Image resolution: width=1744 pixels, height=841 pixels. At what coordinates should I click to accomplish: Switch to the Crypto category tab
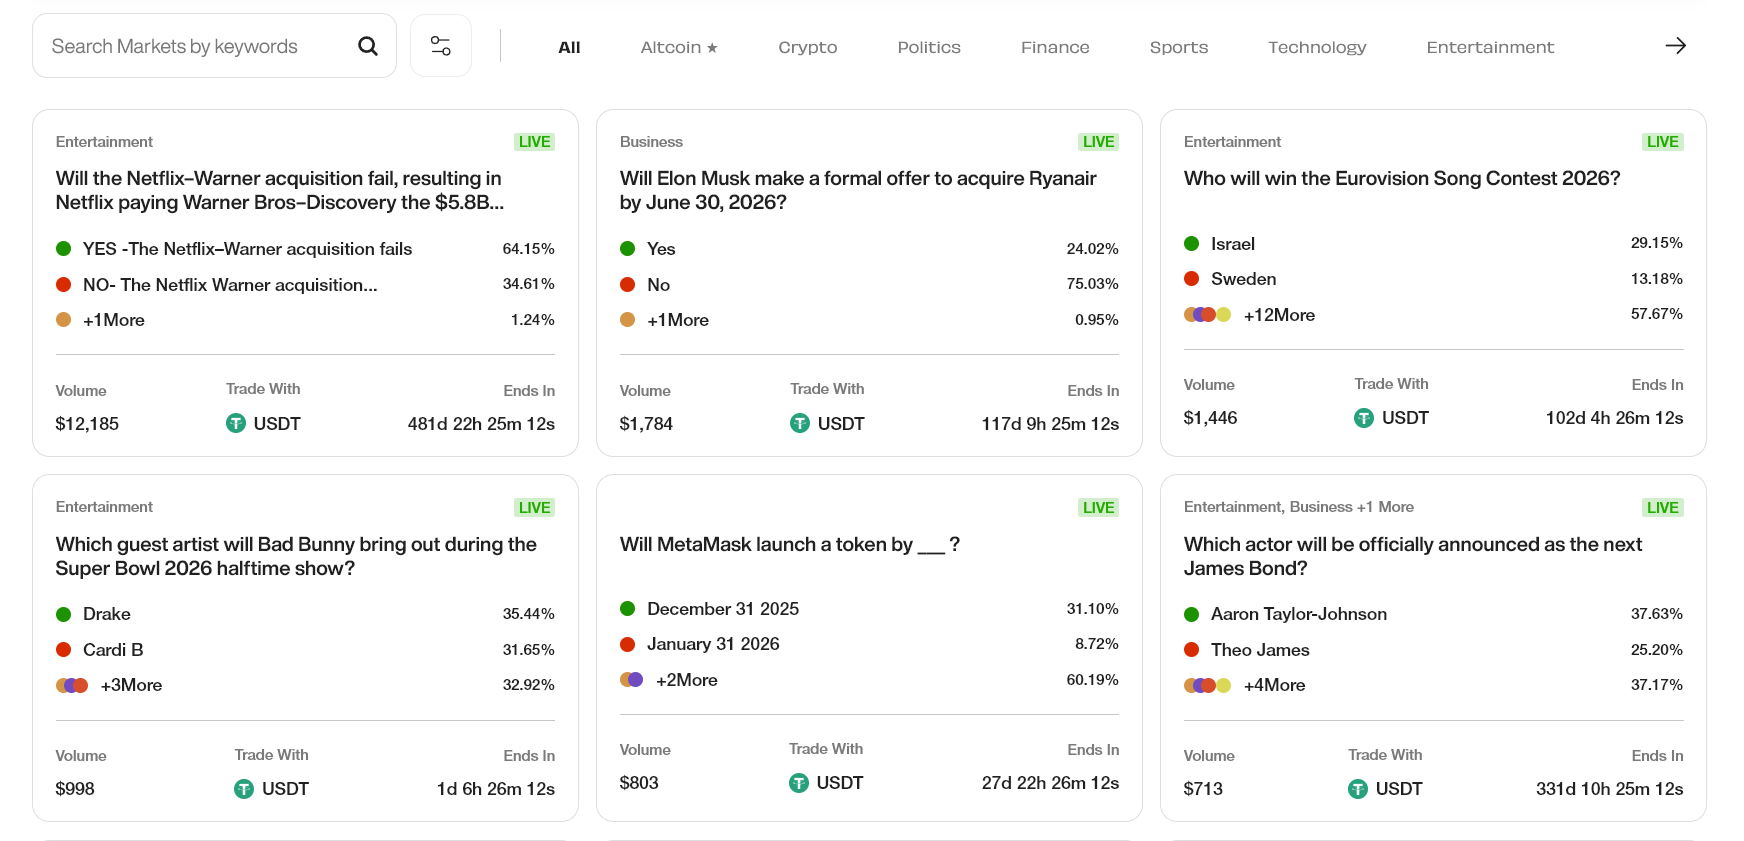coord(807,46)
